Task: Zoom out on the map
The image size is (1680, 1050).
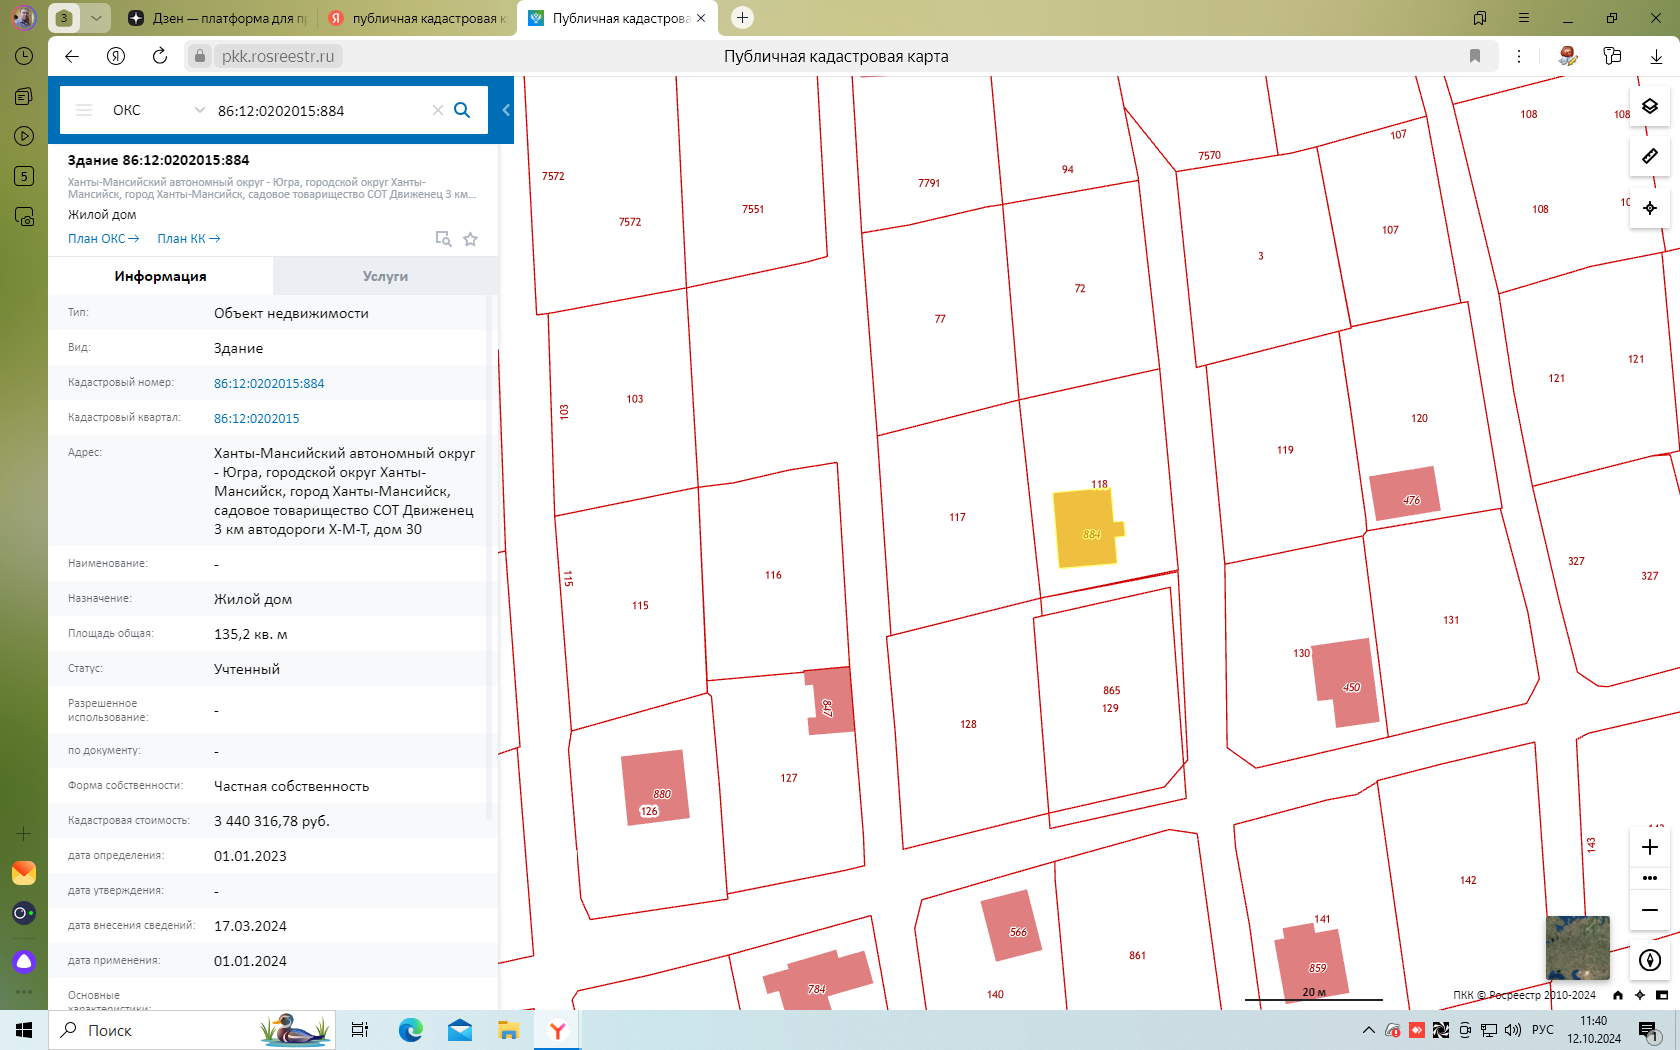Action: click(1650, 910)
